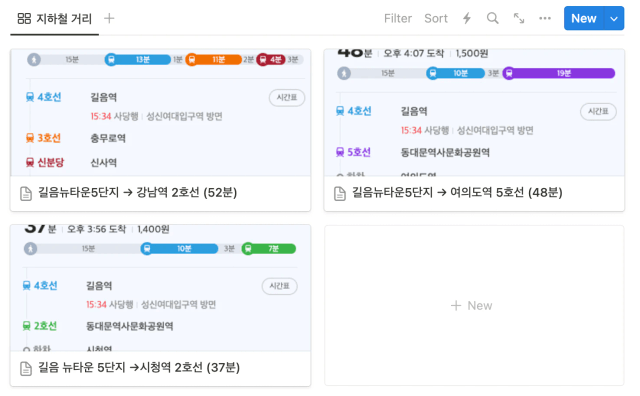Click the expand full page arrows icon
The image size is (640, 396).
coord(519,18)
